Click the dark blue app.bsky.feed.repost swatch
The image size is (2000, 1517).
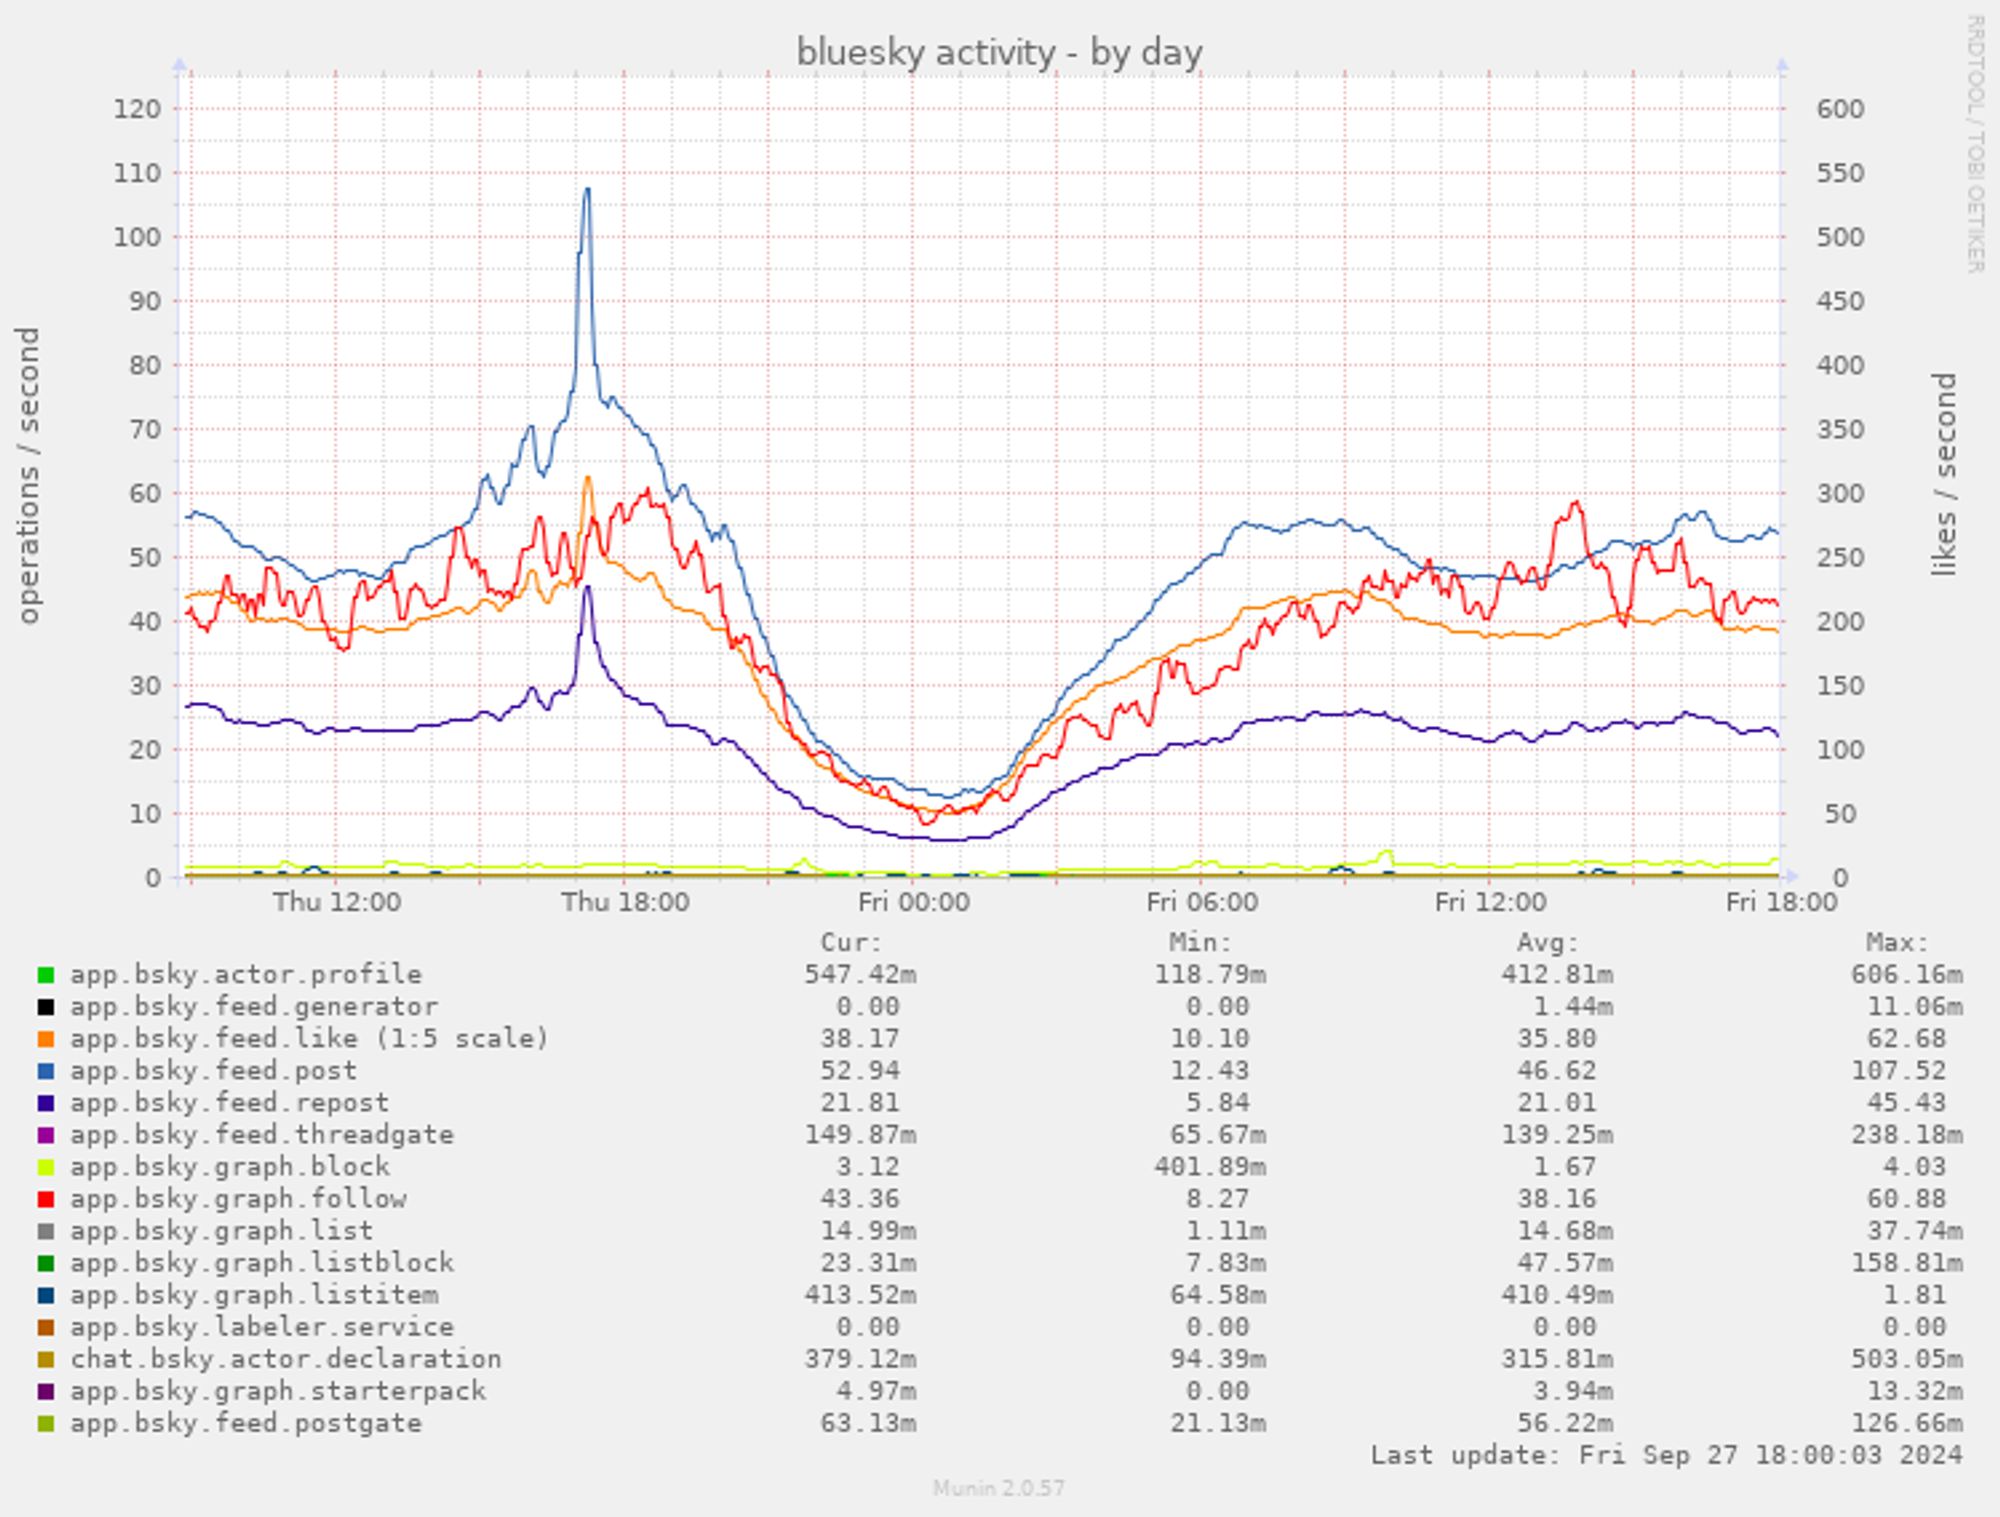tap(45, 1102)
